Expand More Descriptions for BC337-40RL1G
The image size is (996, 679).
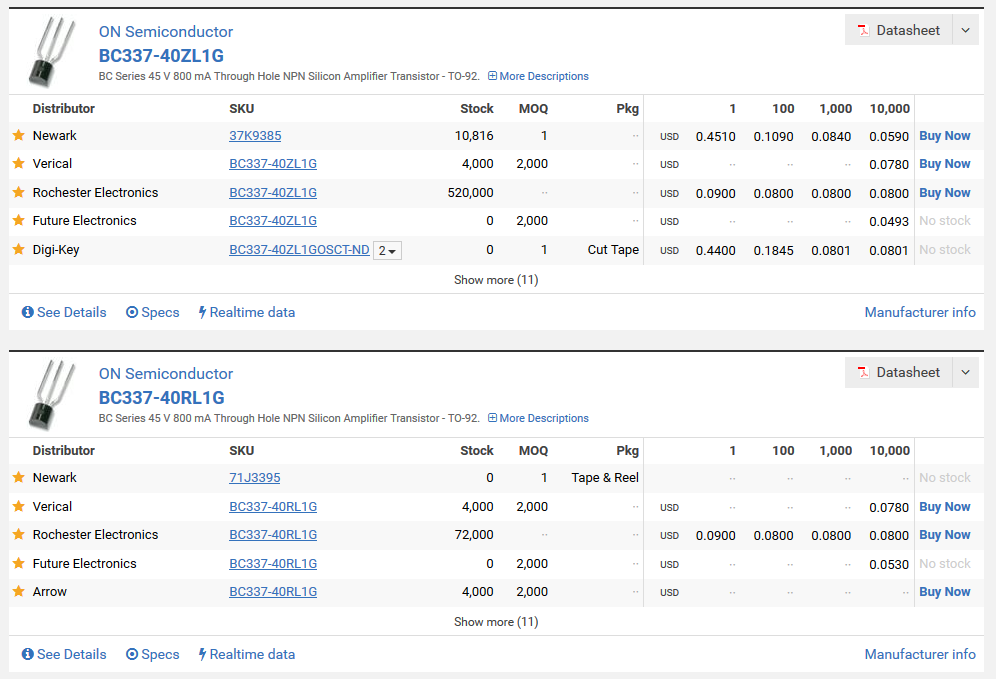(538, 418)
